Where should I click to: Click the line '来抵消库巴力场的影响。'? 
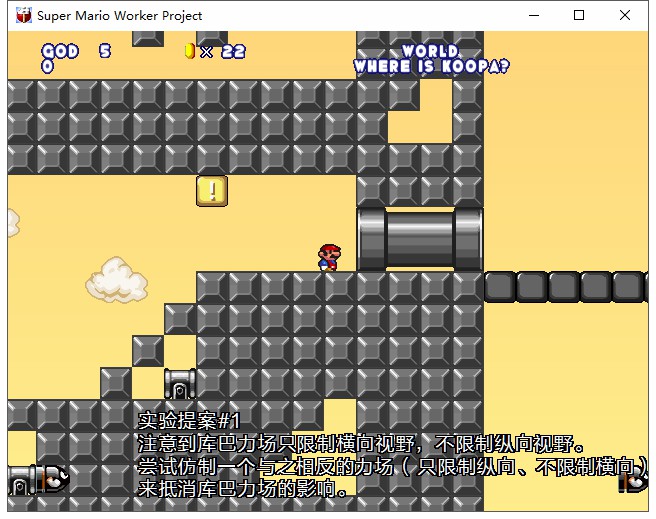(243, 488)
